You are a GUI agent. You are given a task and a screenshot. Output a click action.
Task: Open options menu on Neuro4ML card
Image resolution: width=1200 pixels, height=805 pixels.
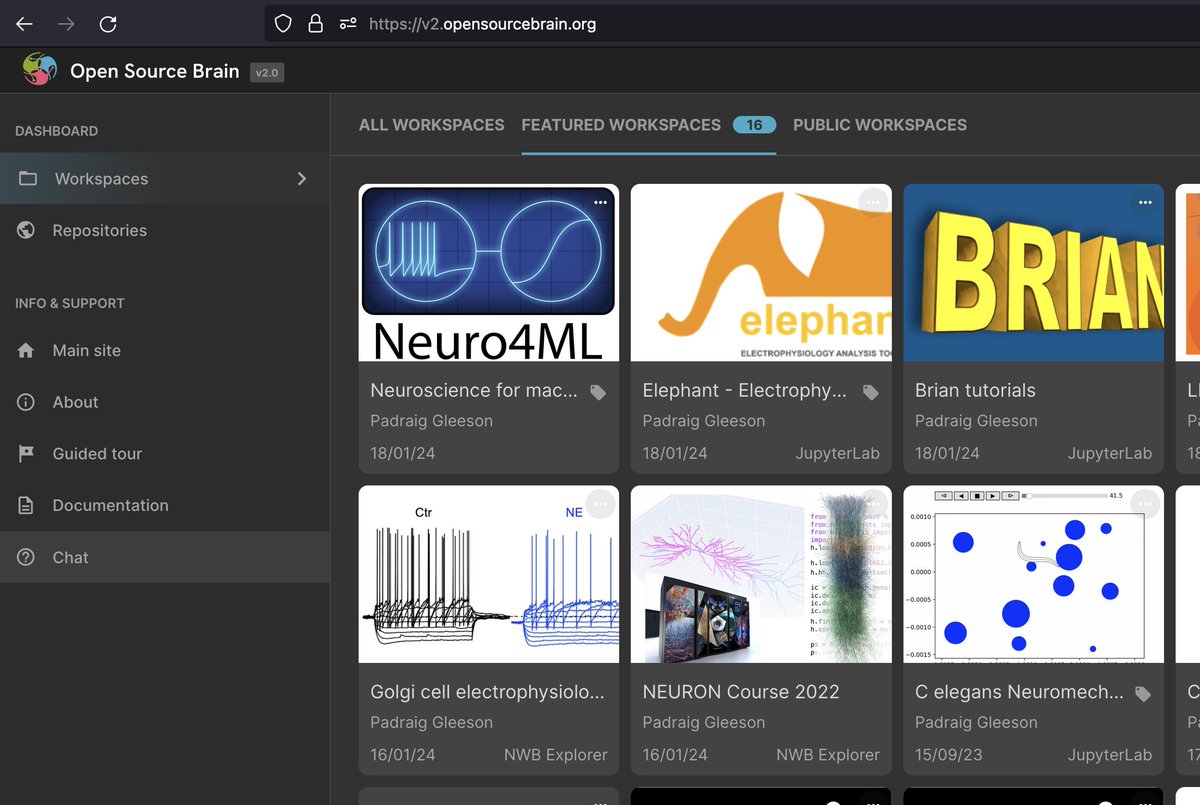click(x=600, y=202)
